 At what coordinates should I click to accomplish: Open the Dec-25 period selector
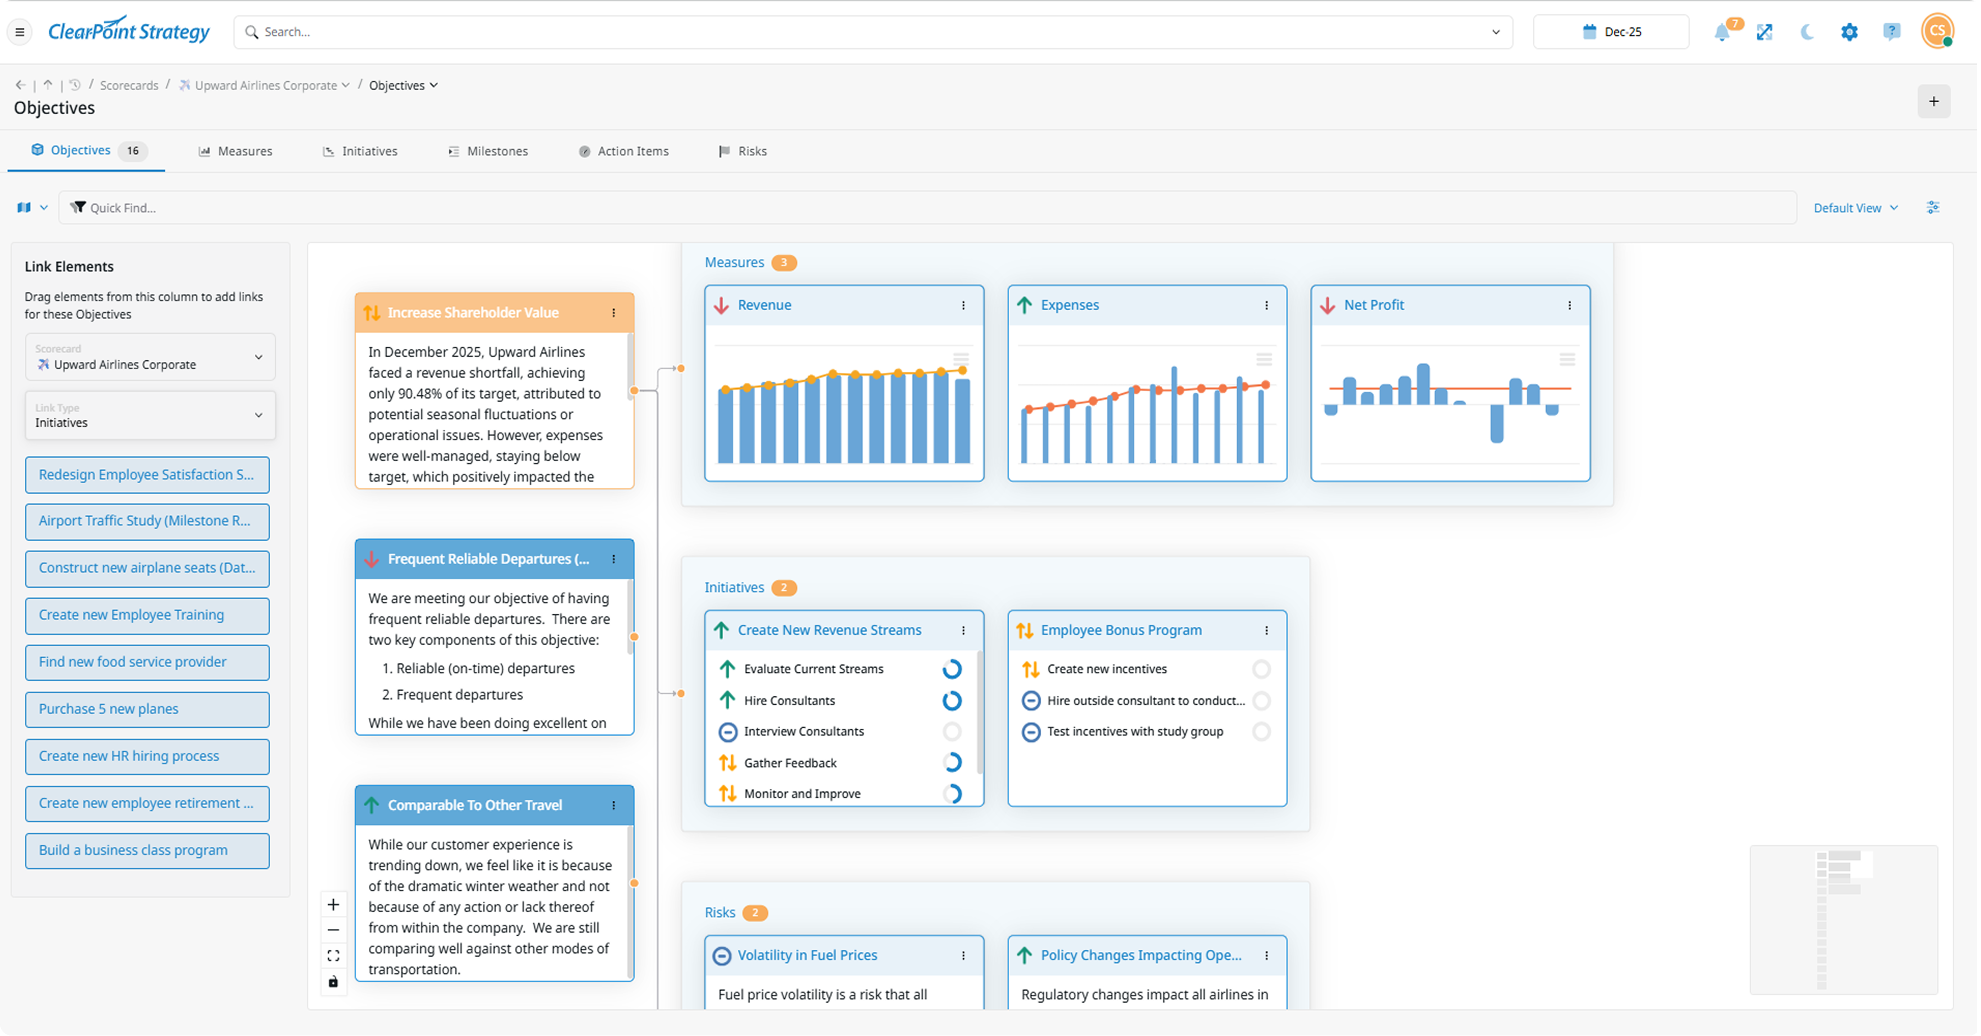point(1613,32)
